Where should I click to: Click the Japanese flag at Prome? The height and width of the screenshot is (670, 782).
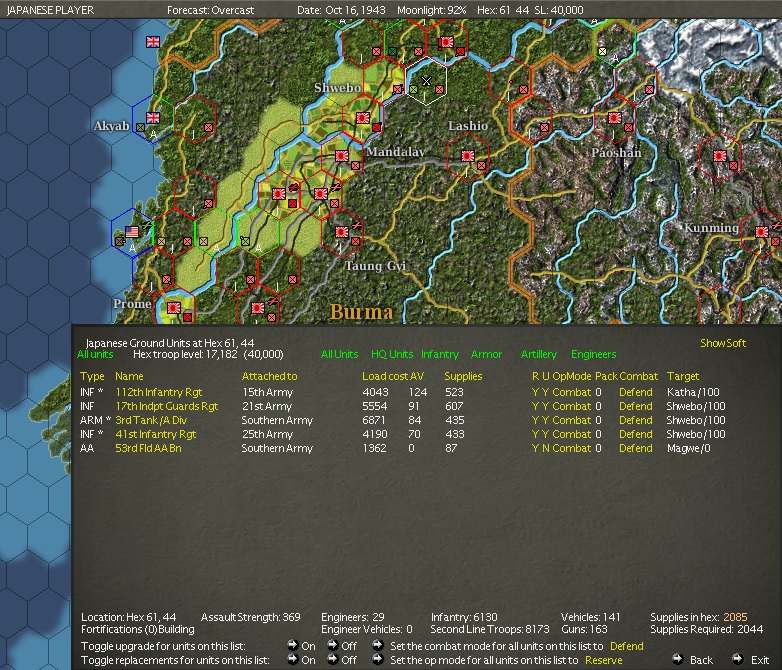(x=174, y=308)
